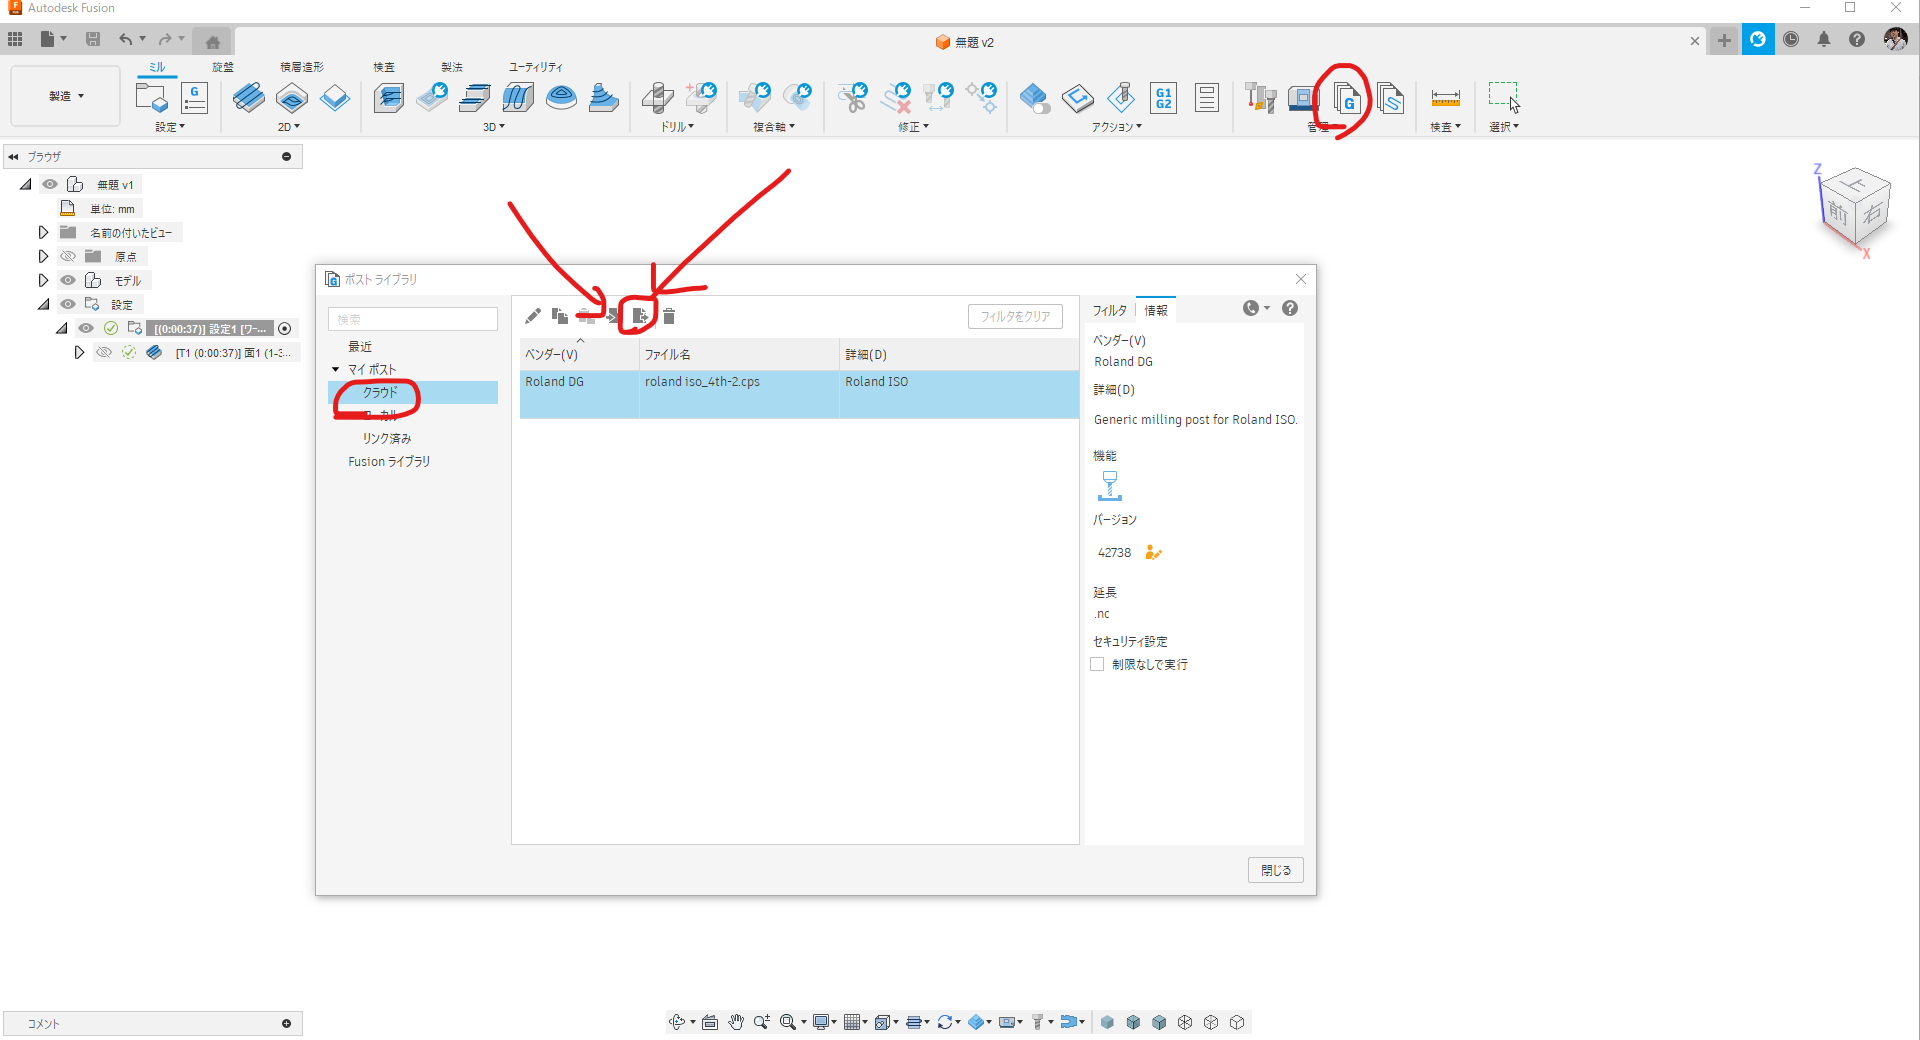Image resolution: width=1920 pixels, height=1040 pixels.
Task: Click the NC program icon with G
Action: click(194, 98)
